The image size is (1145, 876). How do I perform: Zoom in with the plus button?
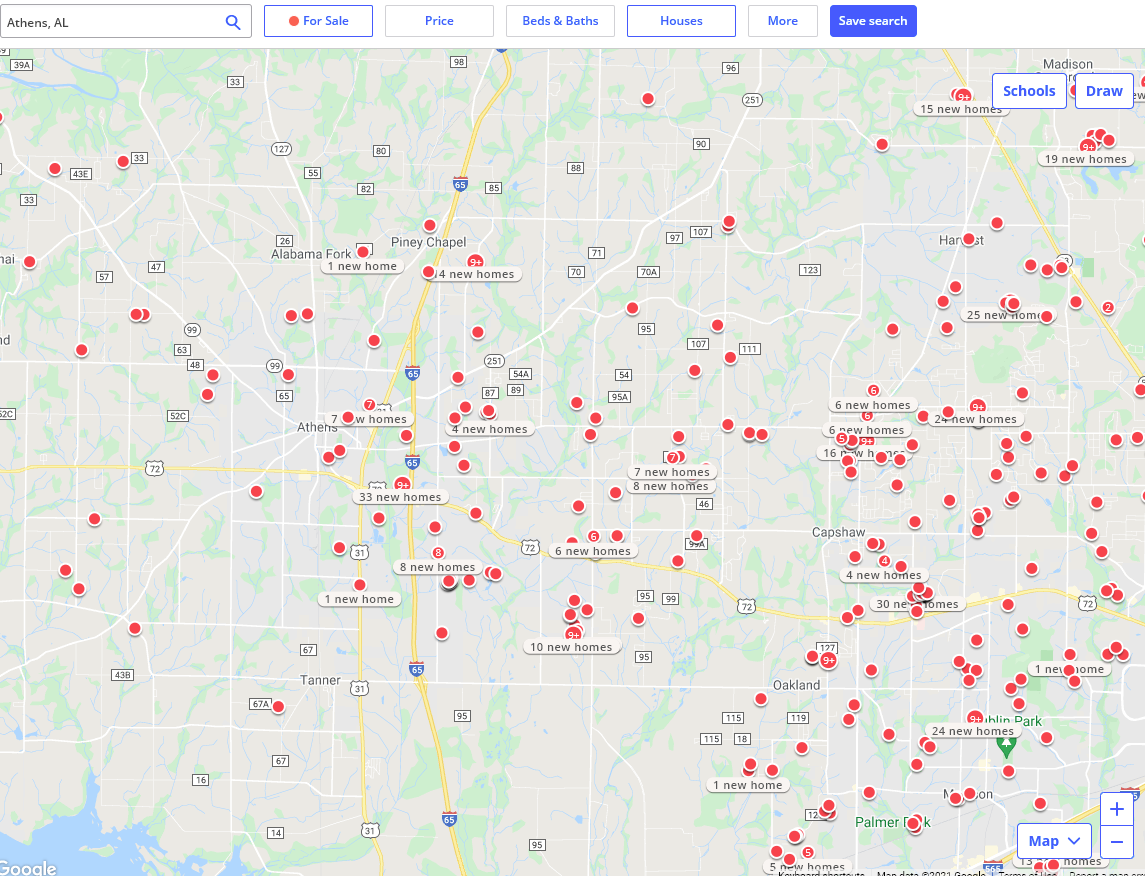point(1117,809)
